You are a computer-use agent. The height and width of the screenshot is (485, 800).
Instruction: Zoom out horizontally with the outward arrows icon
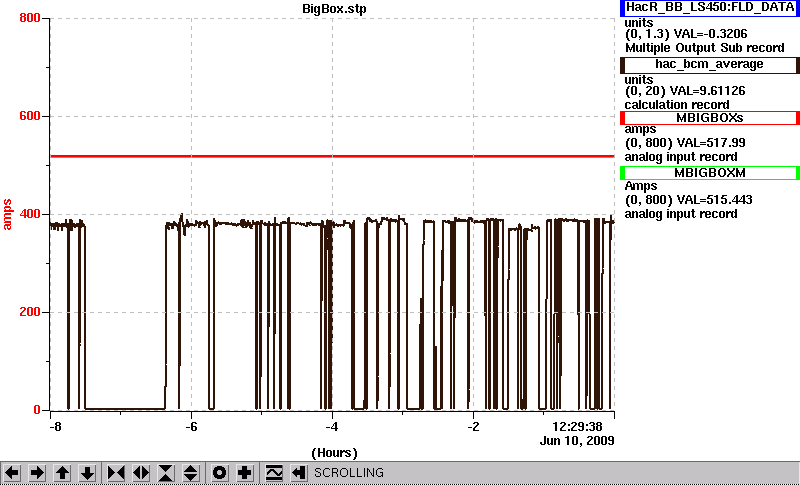[x=141, y=473]
